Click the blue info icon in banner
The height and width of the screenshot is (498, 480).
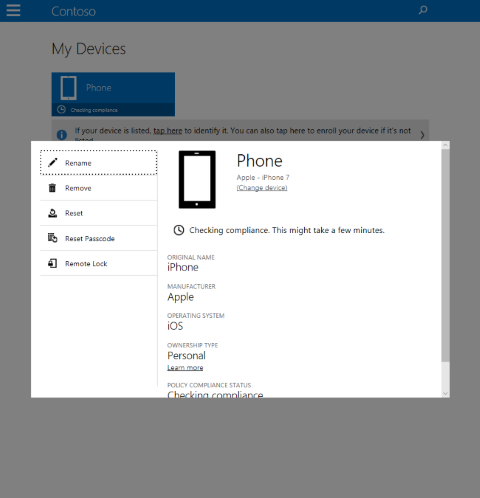pos(62,135)
